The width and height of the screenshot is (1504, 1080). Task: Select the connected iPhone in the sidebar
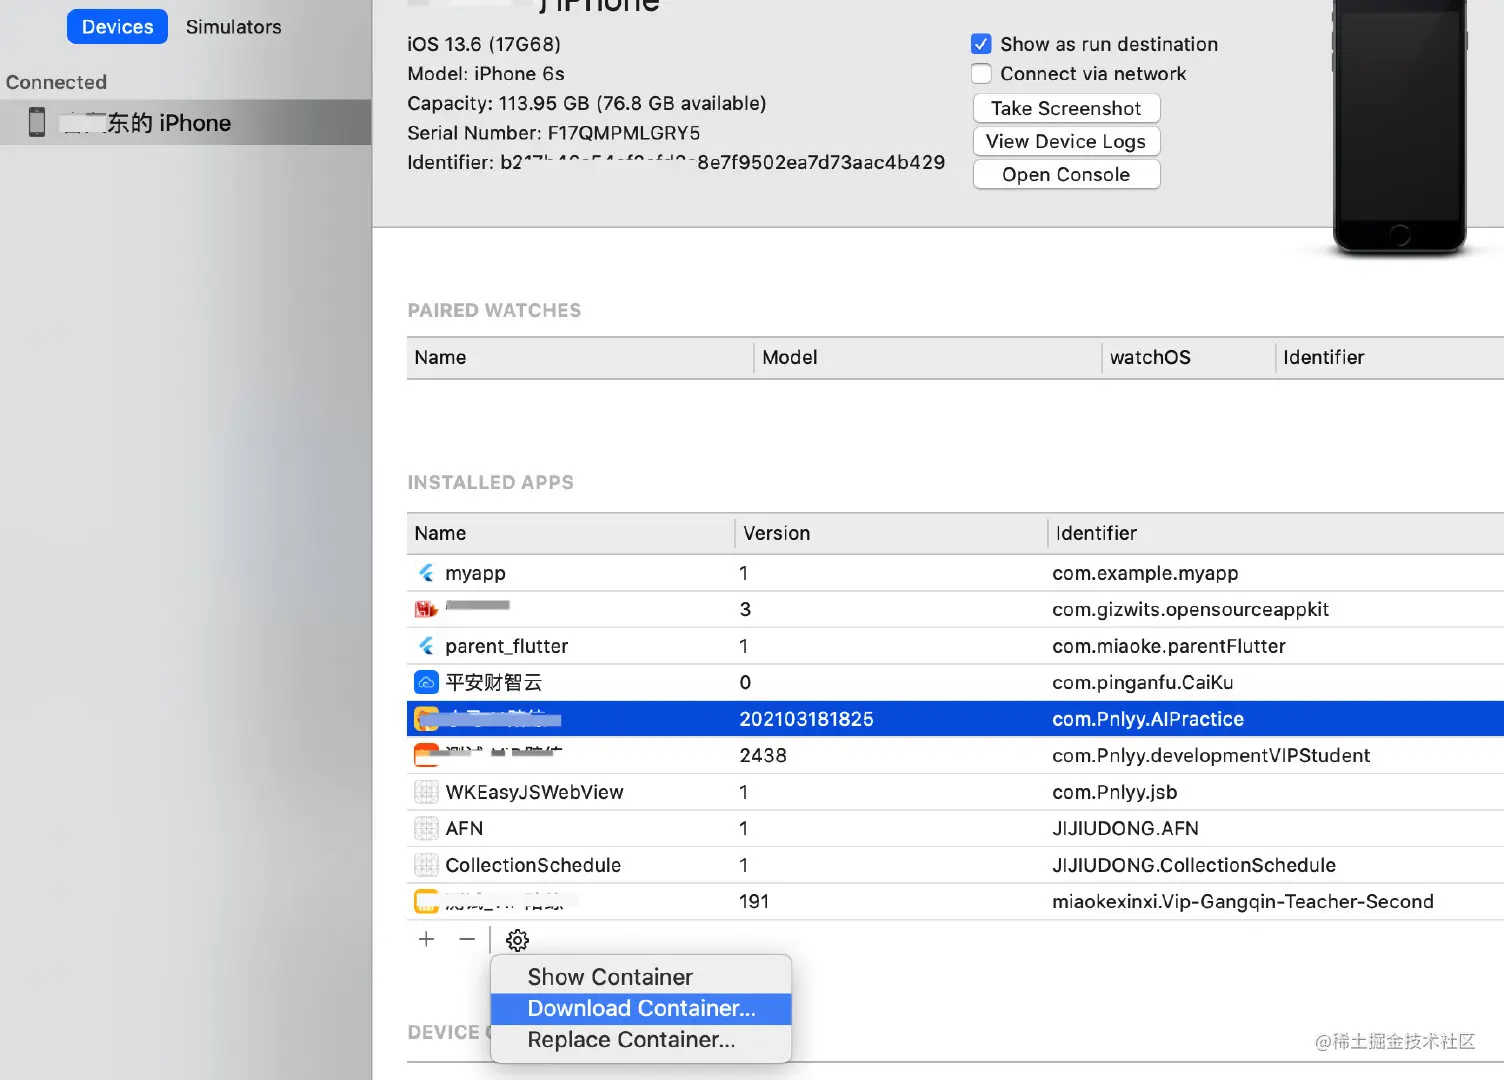coord(186,122)
